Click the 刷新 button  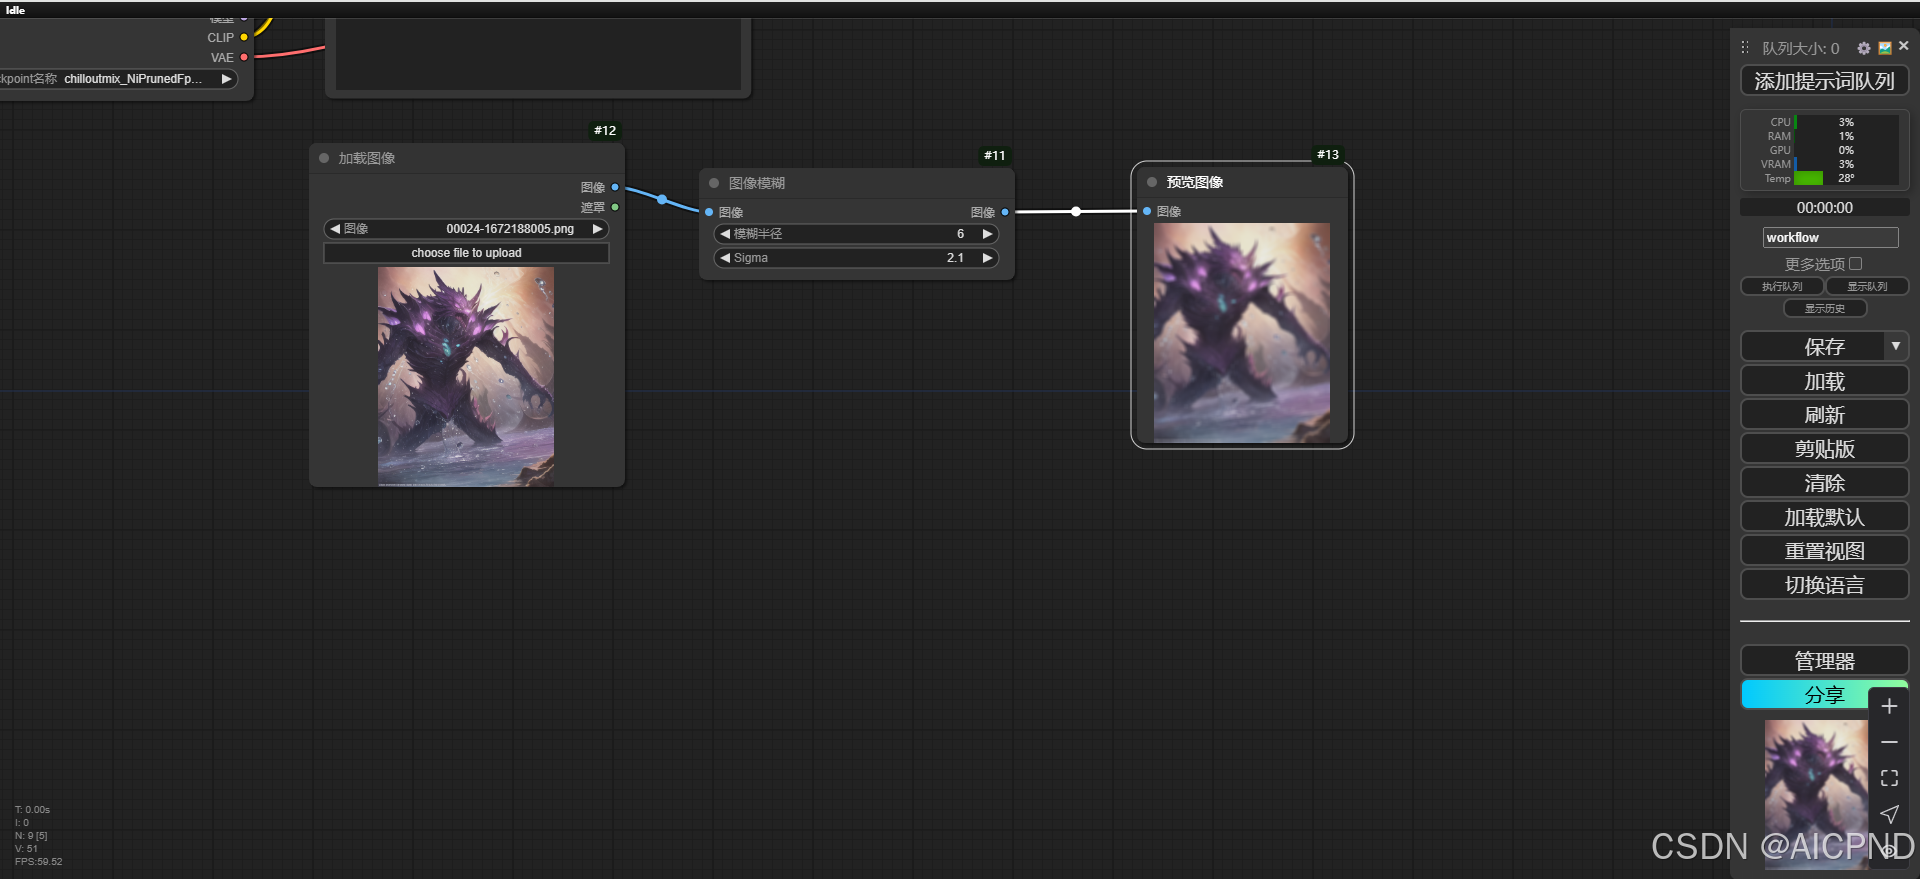pos(1824,415)
